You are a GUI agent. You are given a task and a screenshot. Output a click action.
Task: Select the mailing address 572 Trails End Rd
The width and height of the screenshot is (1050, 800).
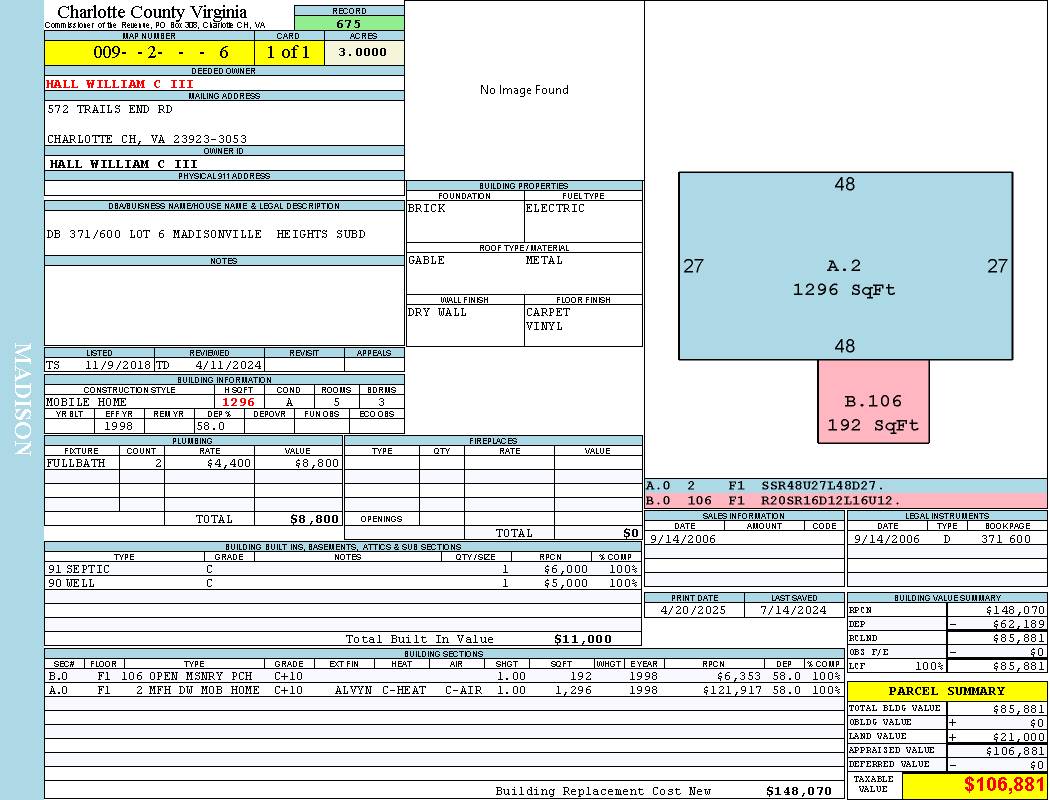pyautogui.click(x=110, y=109)
